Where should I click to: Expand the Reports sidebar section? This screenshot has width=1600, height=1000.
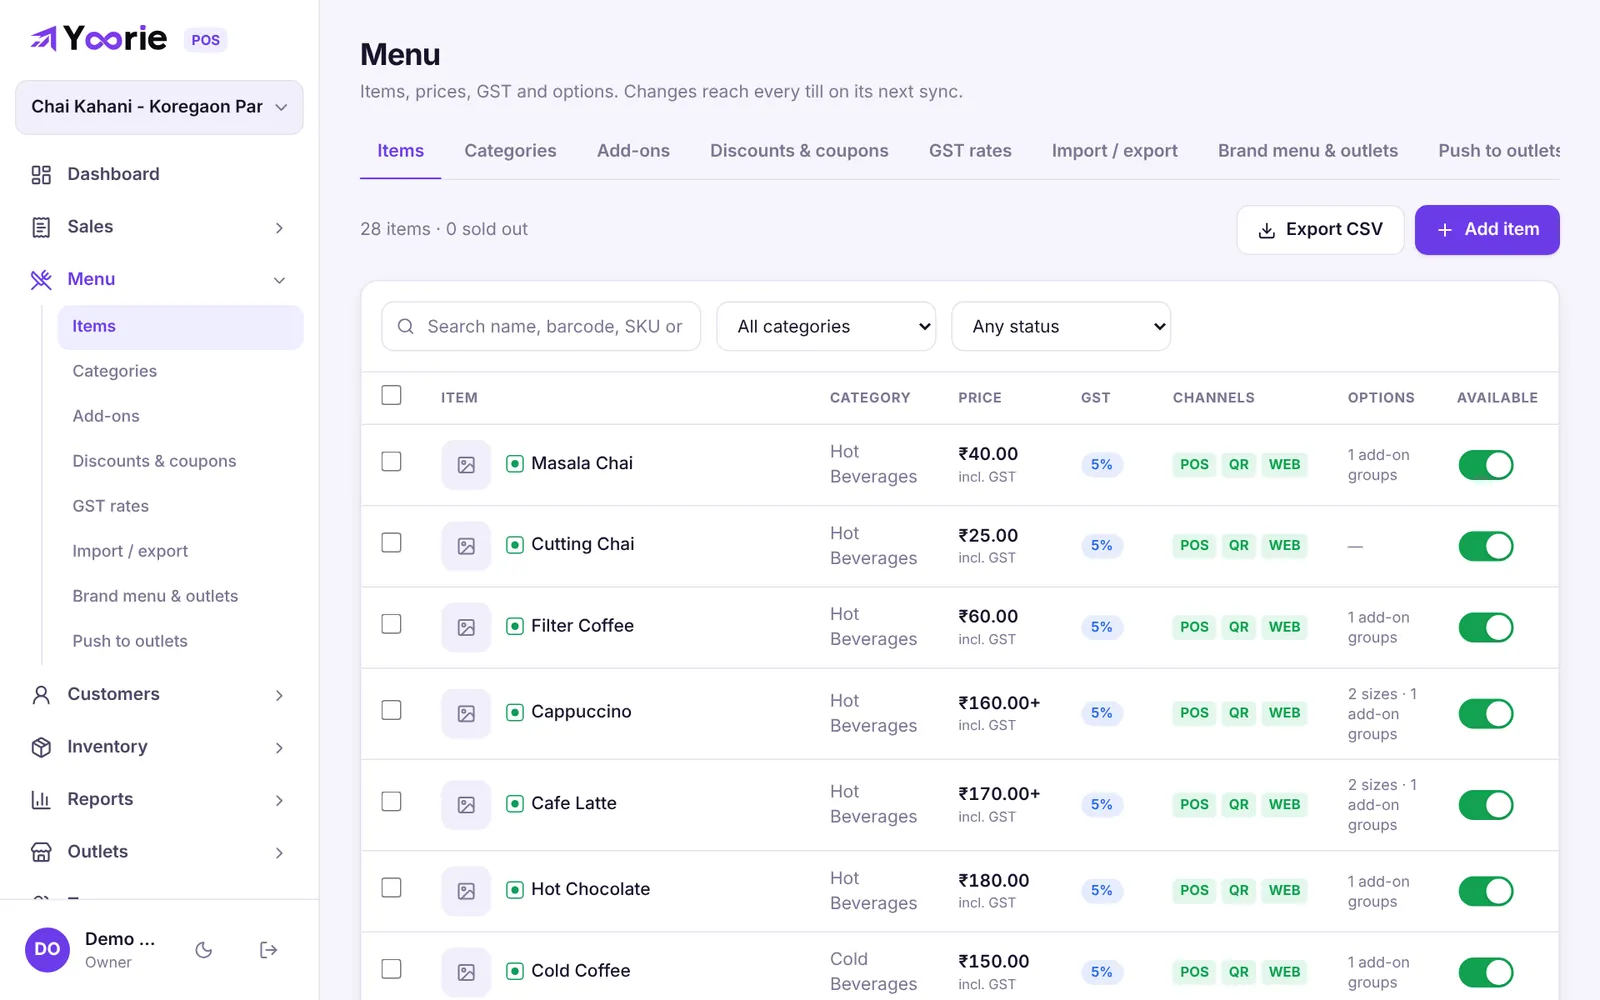(279, 800)
